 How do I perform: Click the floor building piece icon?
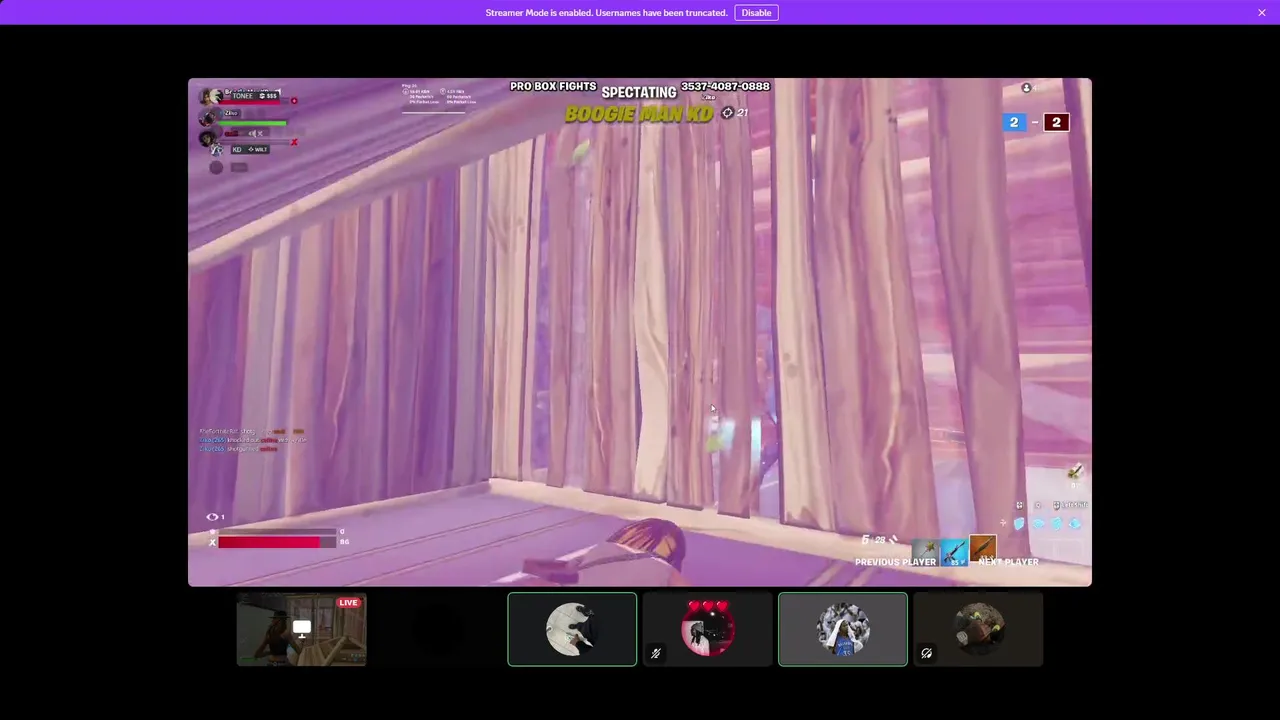click(1038, 523)
